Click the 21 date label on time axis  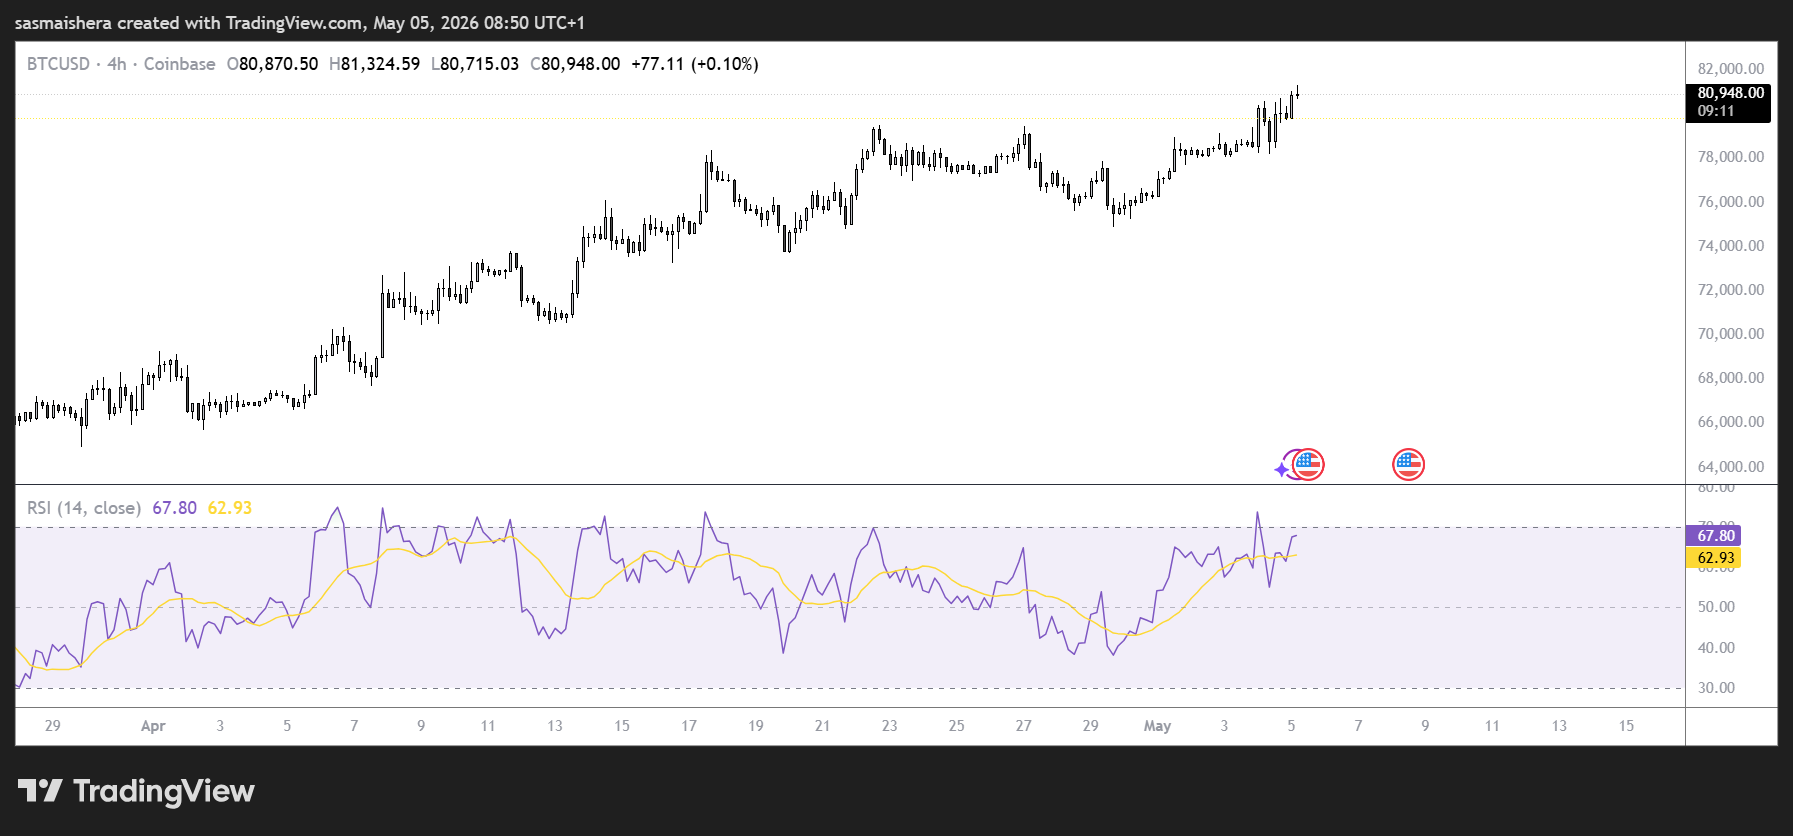point(822,726)
